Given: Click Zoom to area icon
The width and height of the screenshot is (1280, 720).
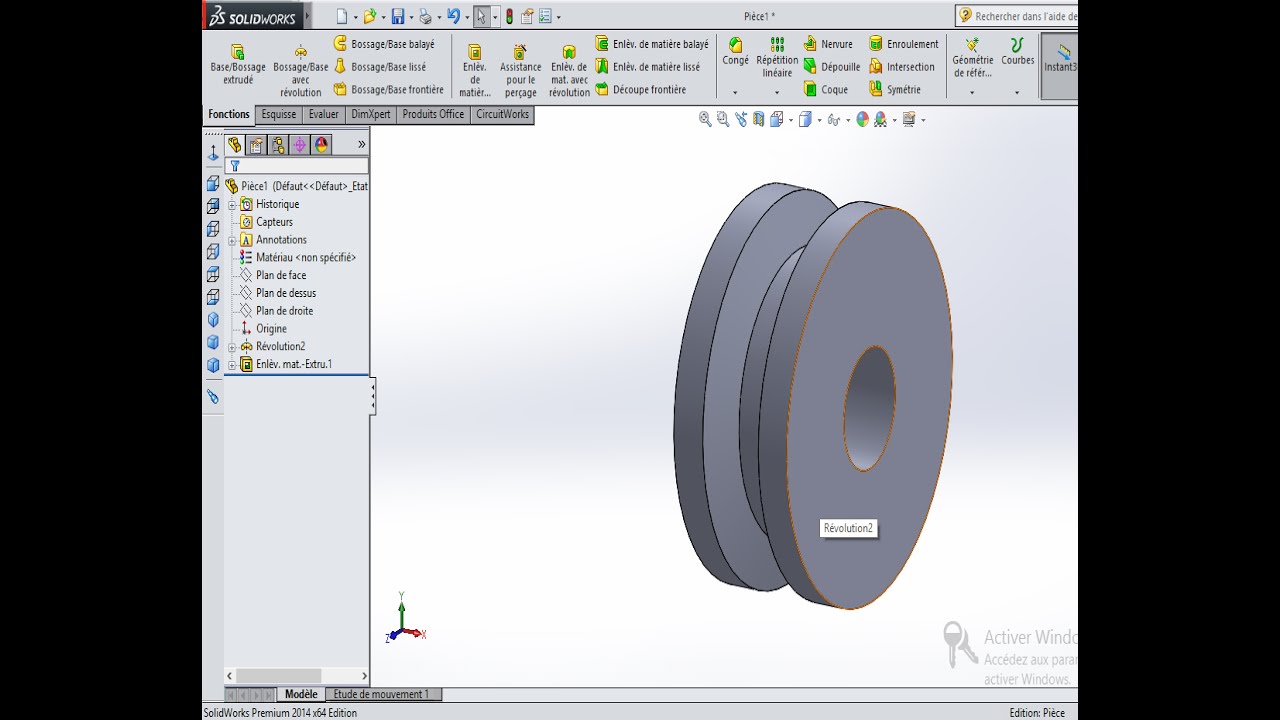Looking at the screenshot, I should (x=723, y=119).
